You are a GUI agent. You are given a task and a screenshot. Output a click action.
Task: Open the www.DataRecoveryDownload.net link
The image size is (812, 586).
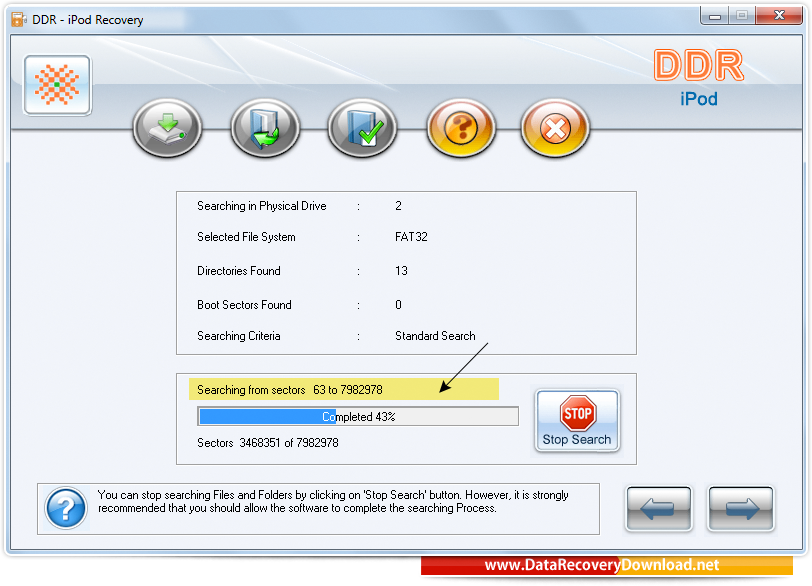point(602,565)
